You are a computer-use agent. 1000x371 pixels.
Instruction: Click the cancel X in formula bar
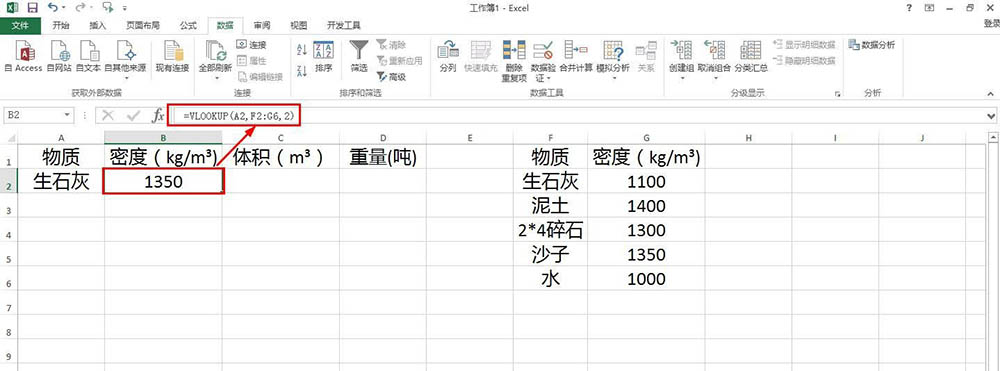(x=108, y=115)
